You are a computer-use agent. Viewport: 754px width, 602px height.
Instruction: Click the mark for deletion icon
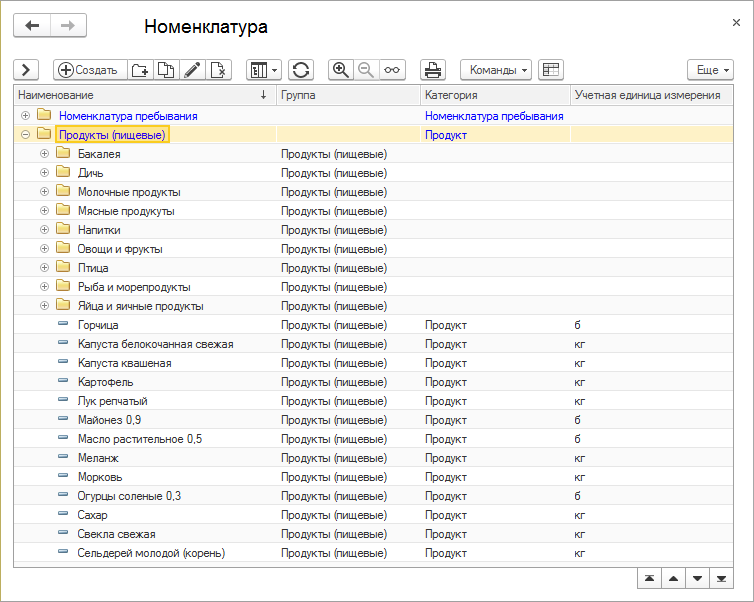(x=219, y=70)
